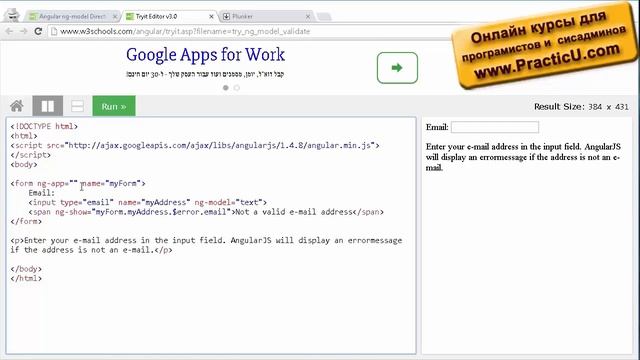Click the W3Schools home icon
Image resolution: width=640 pixels, height=360 pixels.
[x=17, y=106]
